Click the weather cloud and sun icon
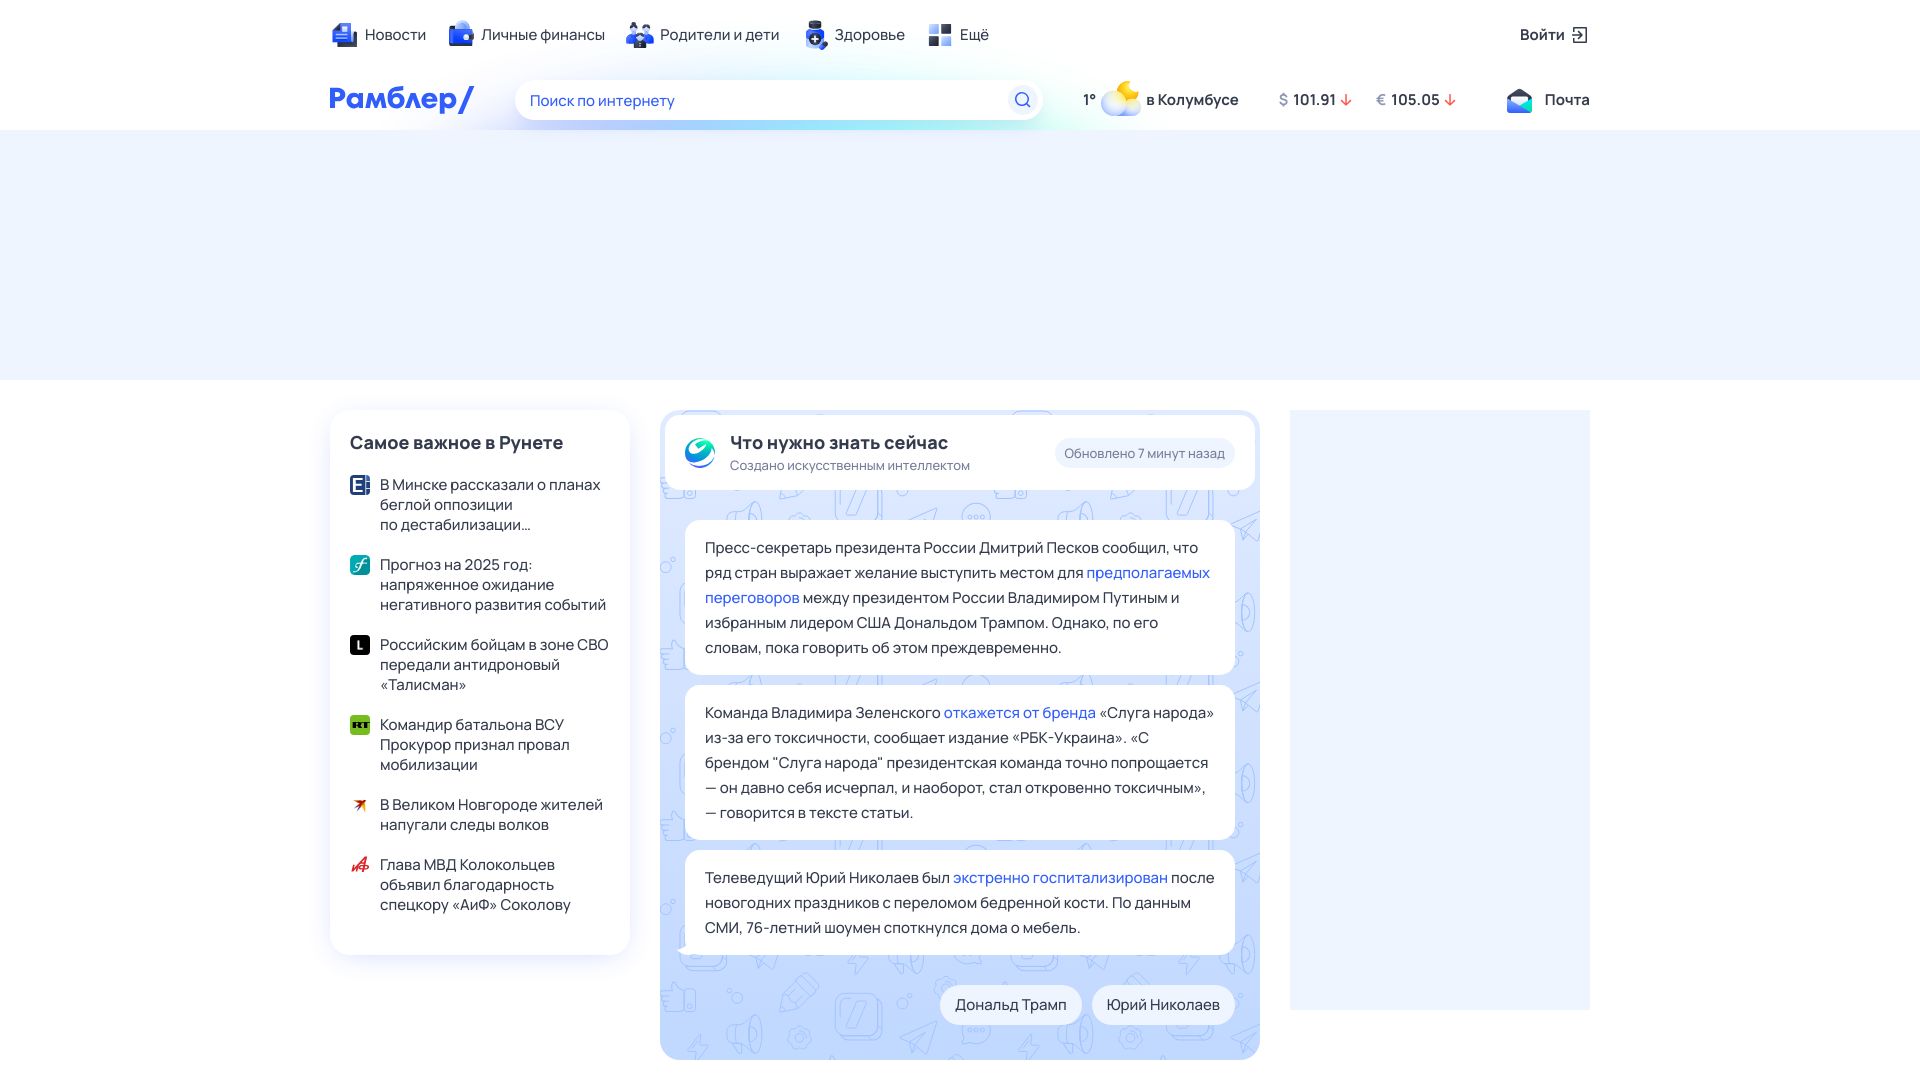The image size is (1920, 1080). (x=1121, y=99)
